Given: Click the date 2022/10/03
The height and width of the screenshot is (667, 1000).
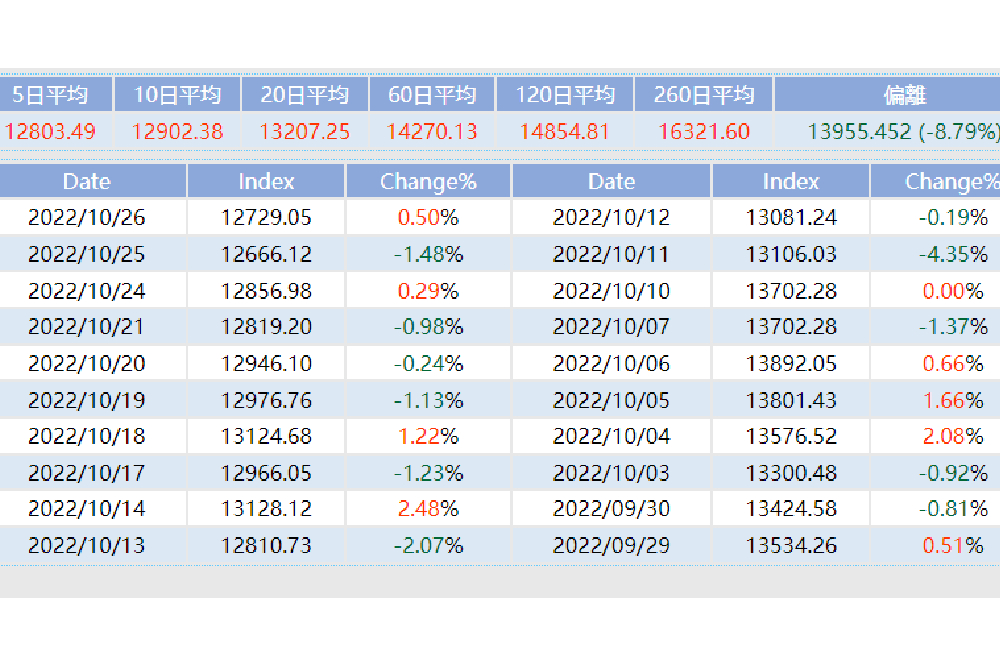Looking at the screenshot, I should (x=611, y=473).
